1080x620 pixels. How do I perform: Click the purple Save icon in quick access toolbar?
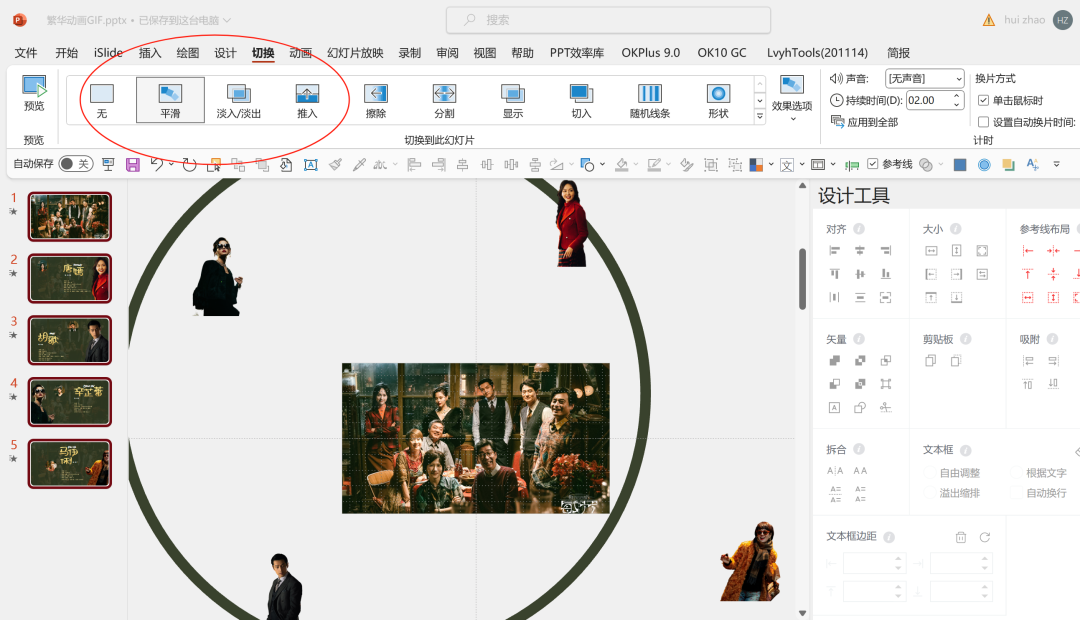pyautogui.click(x=133, y=165)
